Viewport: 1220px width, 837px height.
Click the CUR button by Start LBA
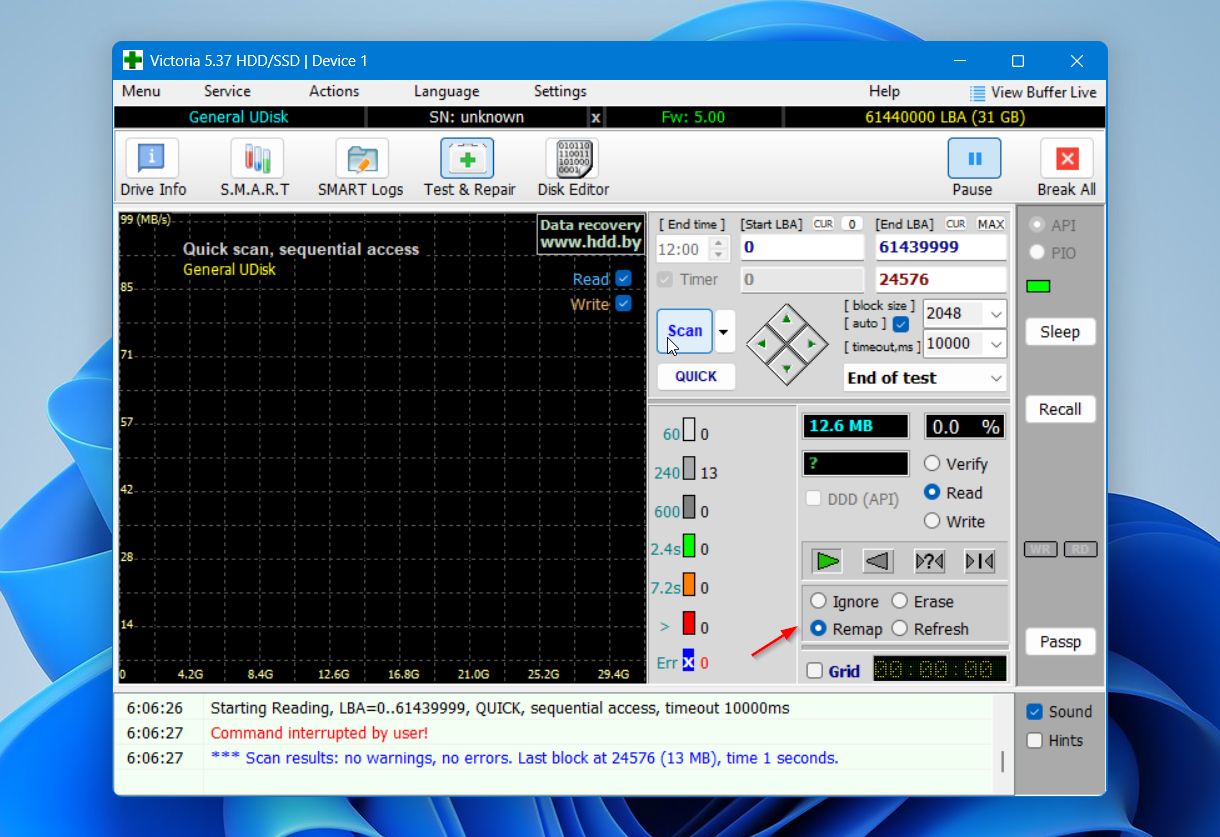(823, 224)
